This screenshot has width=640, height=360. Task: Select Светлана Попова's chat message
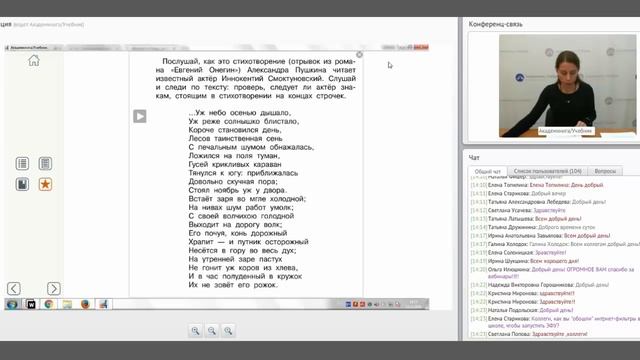tap(529, 334)
